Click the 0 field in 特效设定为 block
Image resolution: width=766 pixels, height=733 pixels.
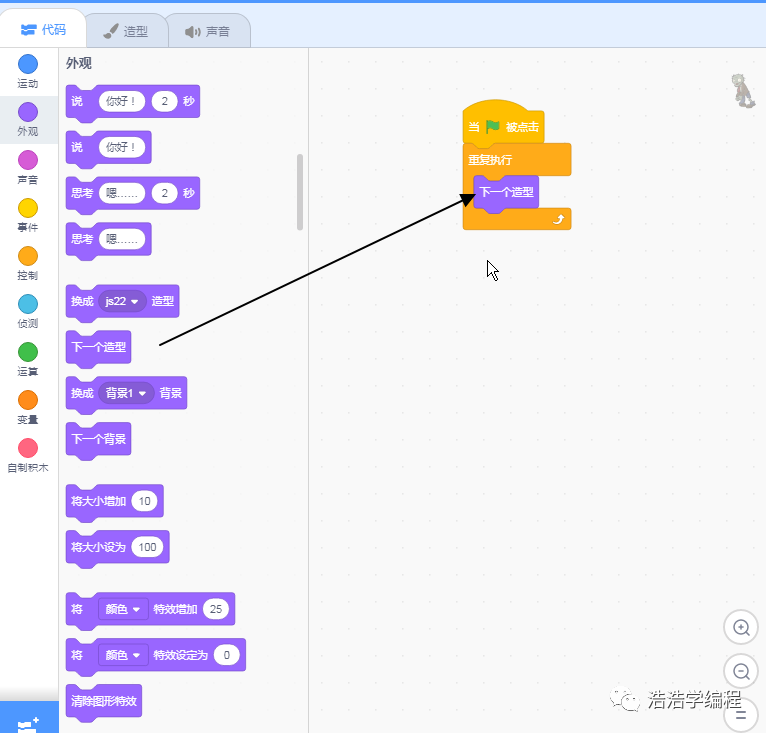point(226,655)
